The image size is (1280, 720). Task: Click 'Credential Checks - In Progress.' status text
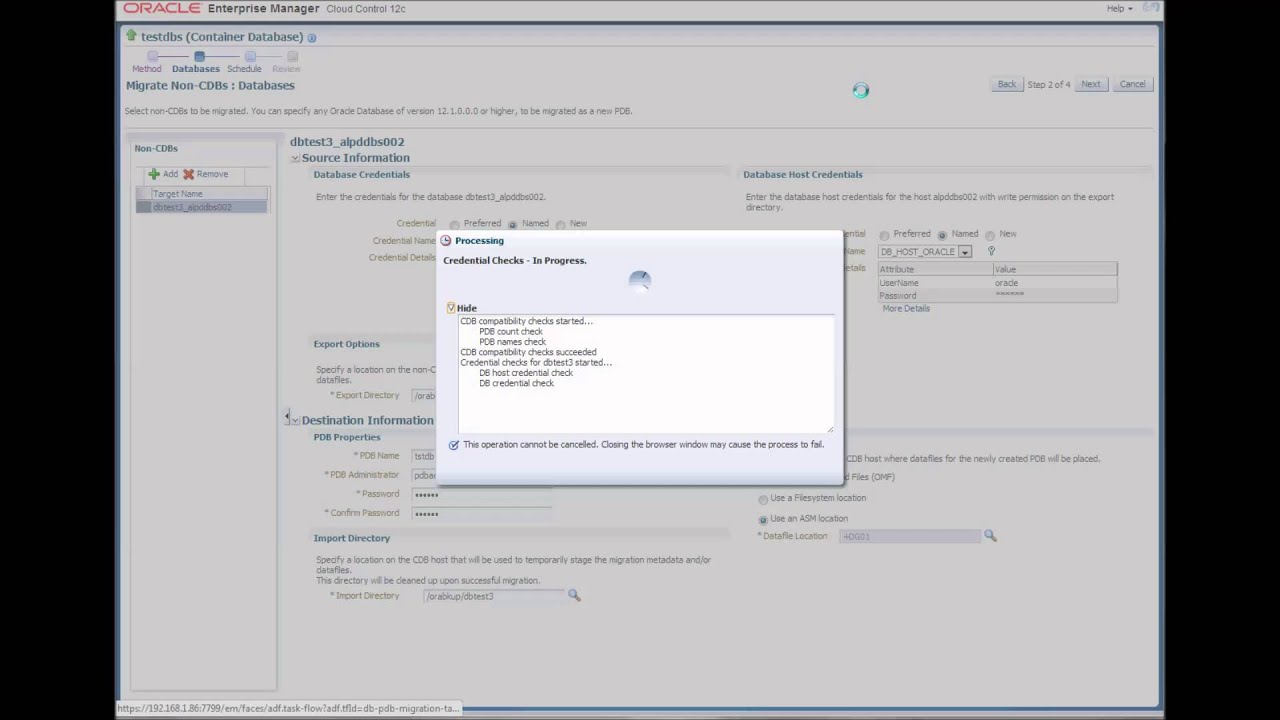[x=515, y=261]
